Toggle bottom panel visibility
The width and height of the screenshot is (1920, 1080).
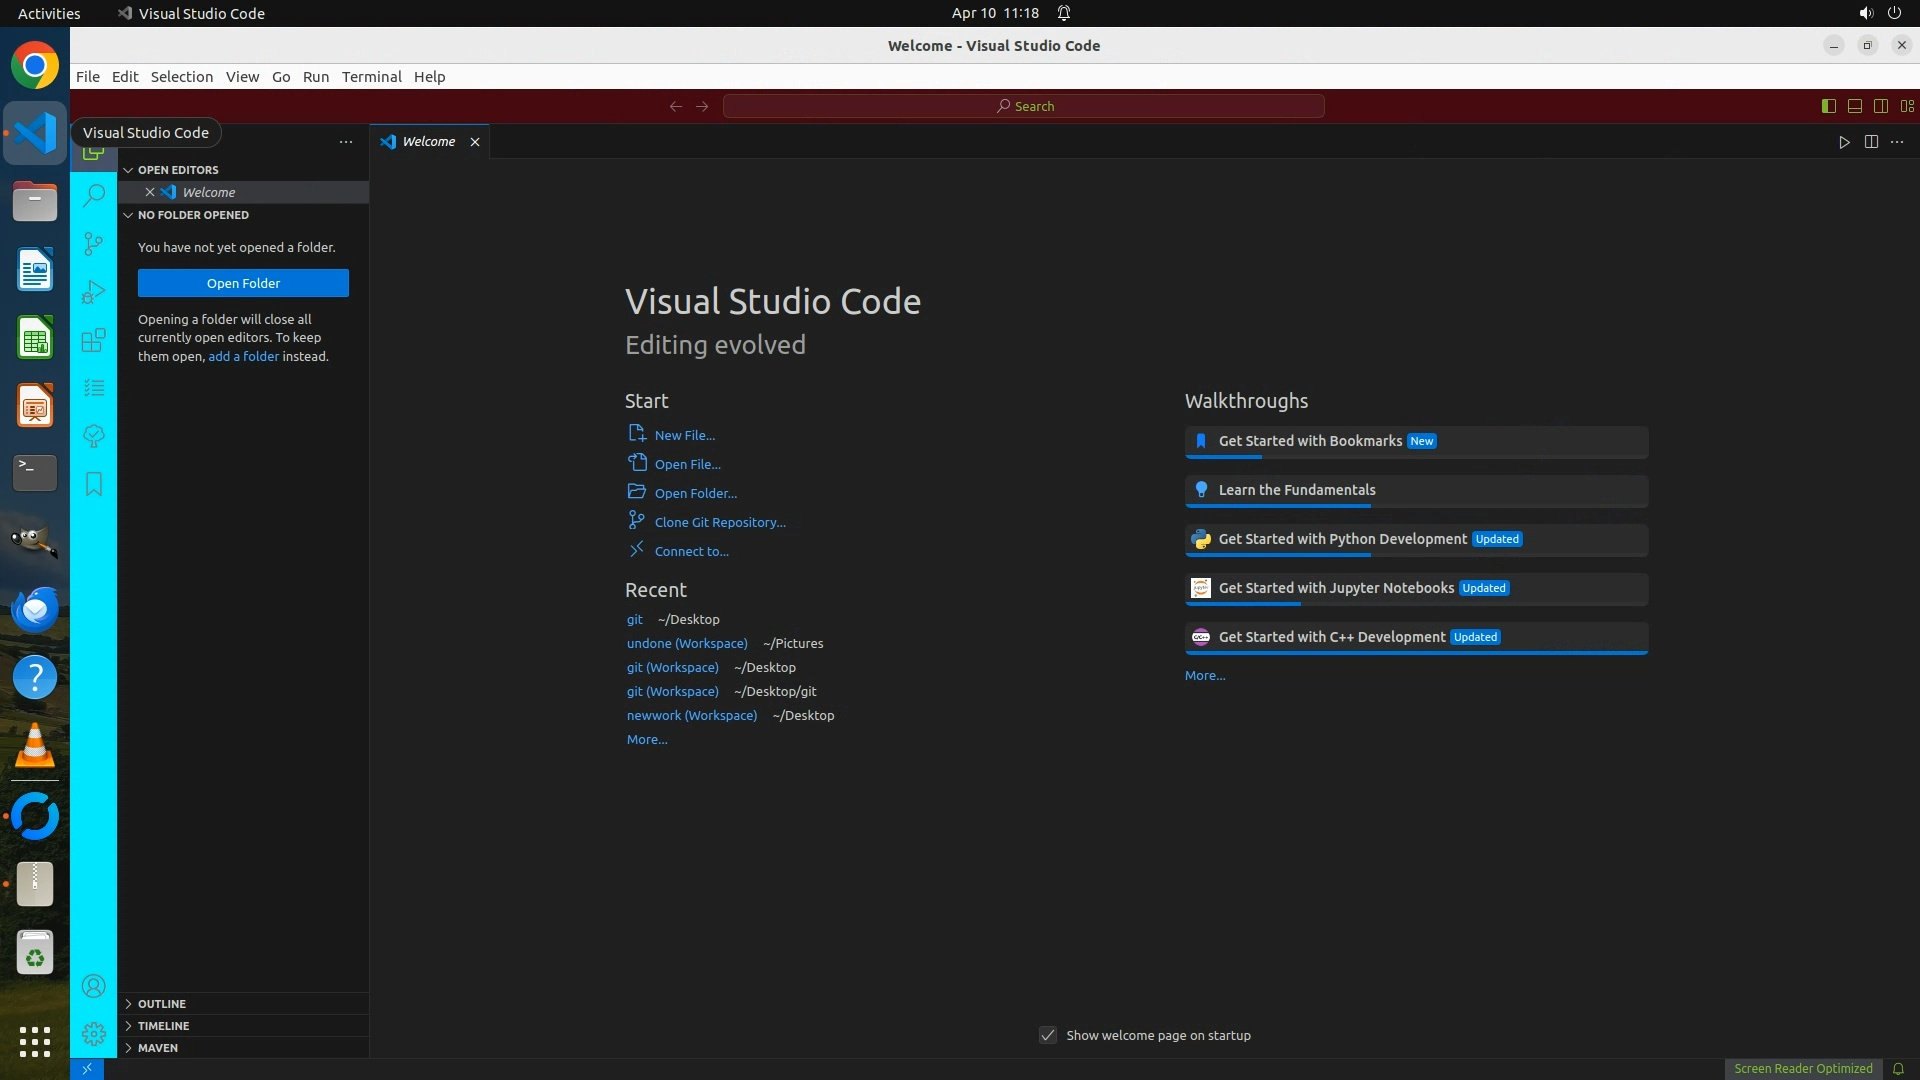pyautogui.click(x=1854, y=106)
